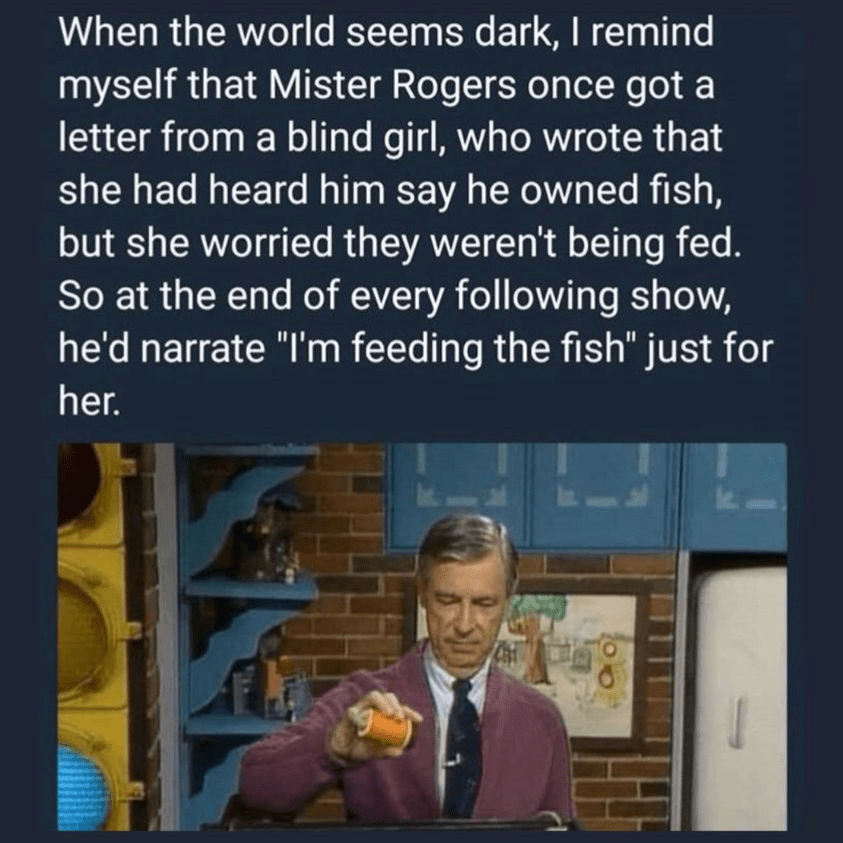Open the embedded Mister Rogers image

[x=422, y=637]
